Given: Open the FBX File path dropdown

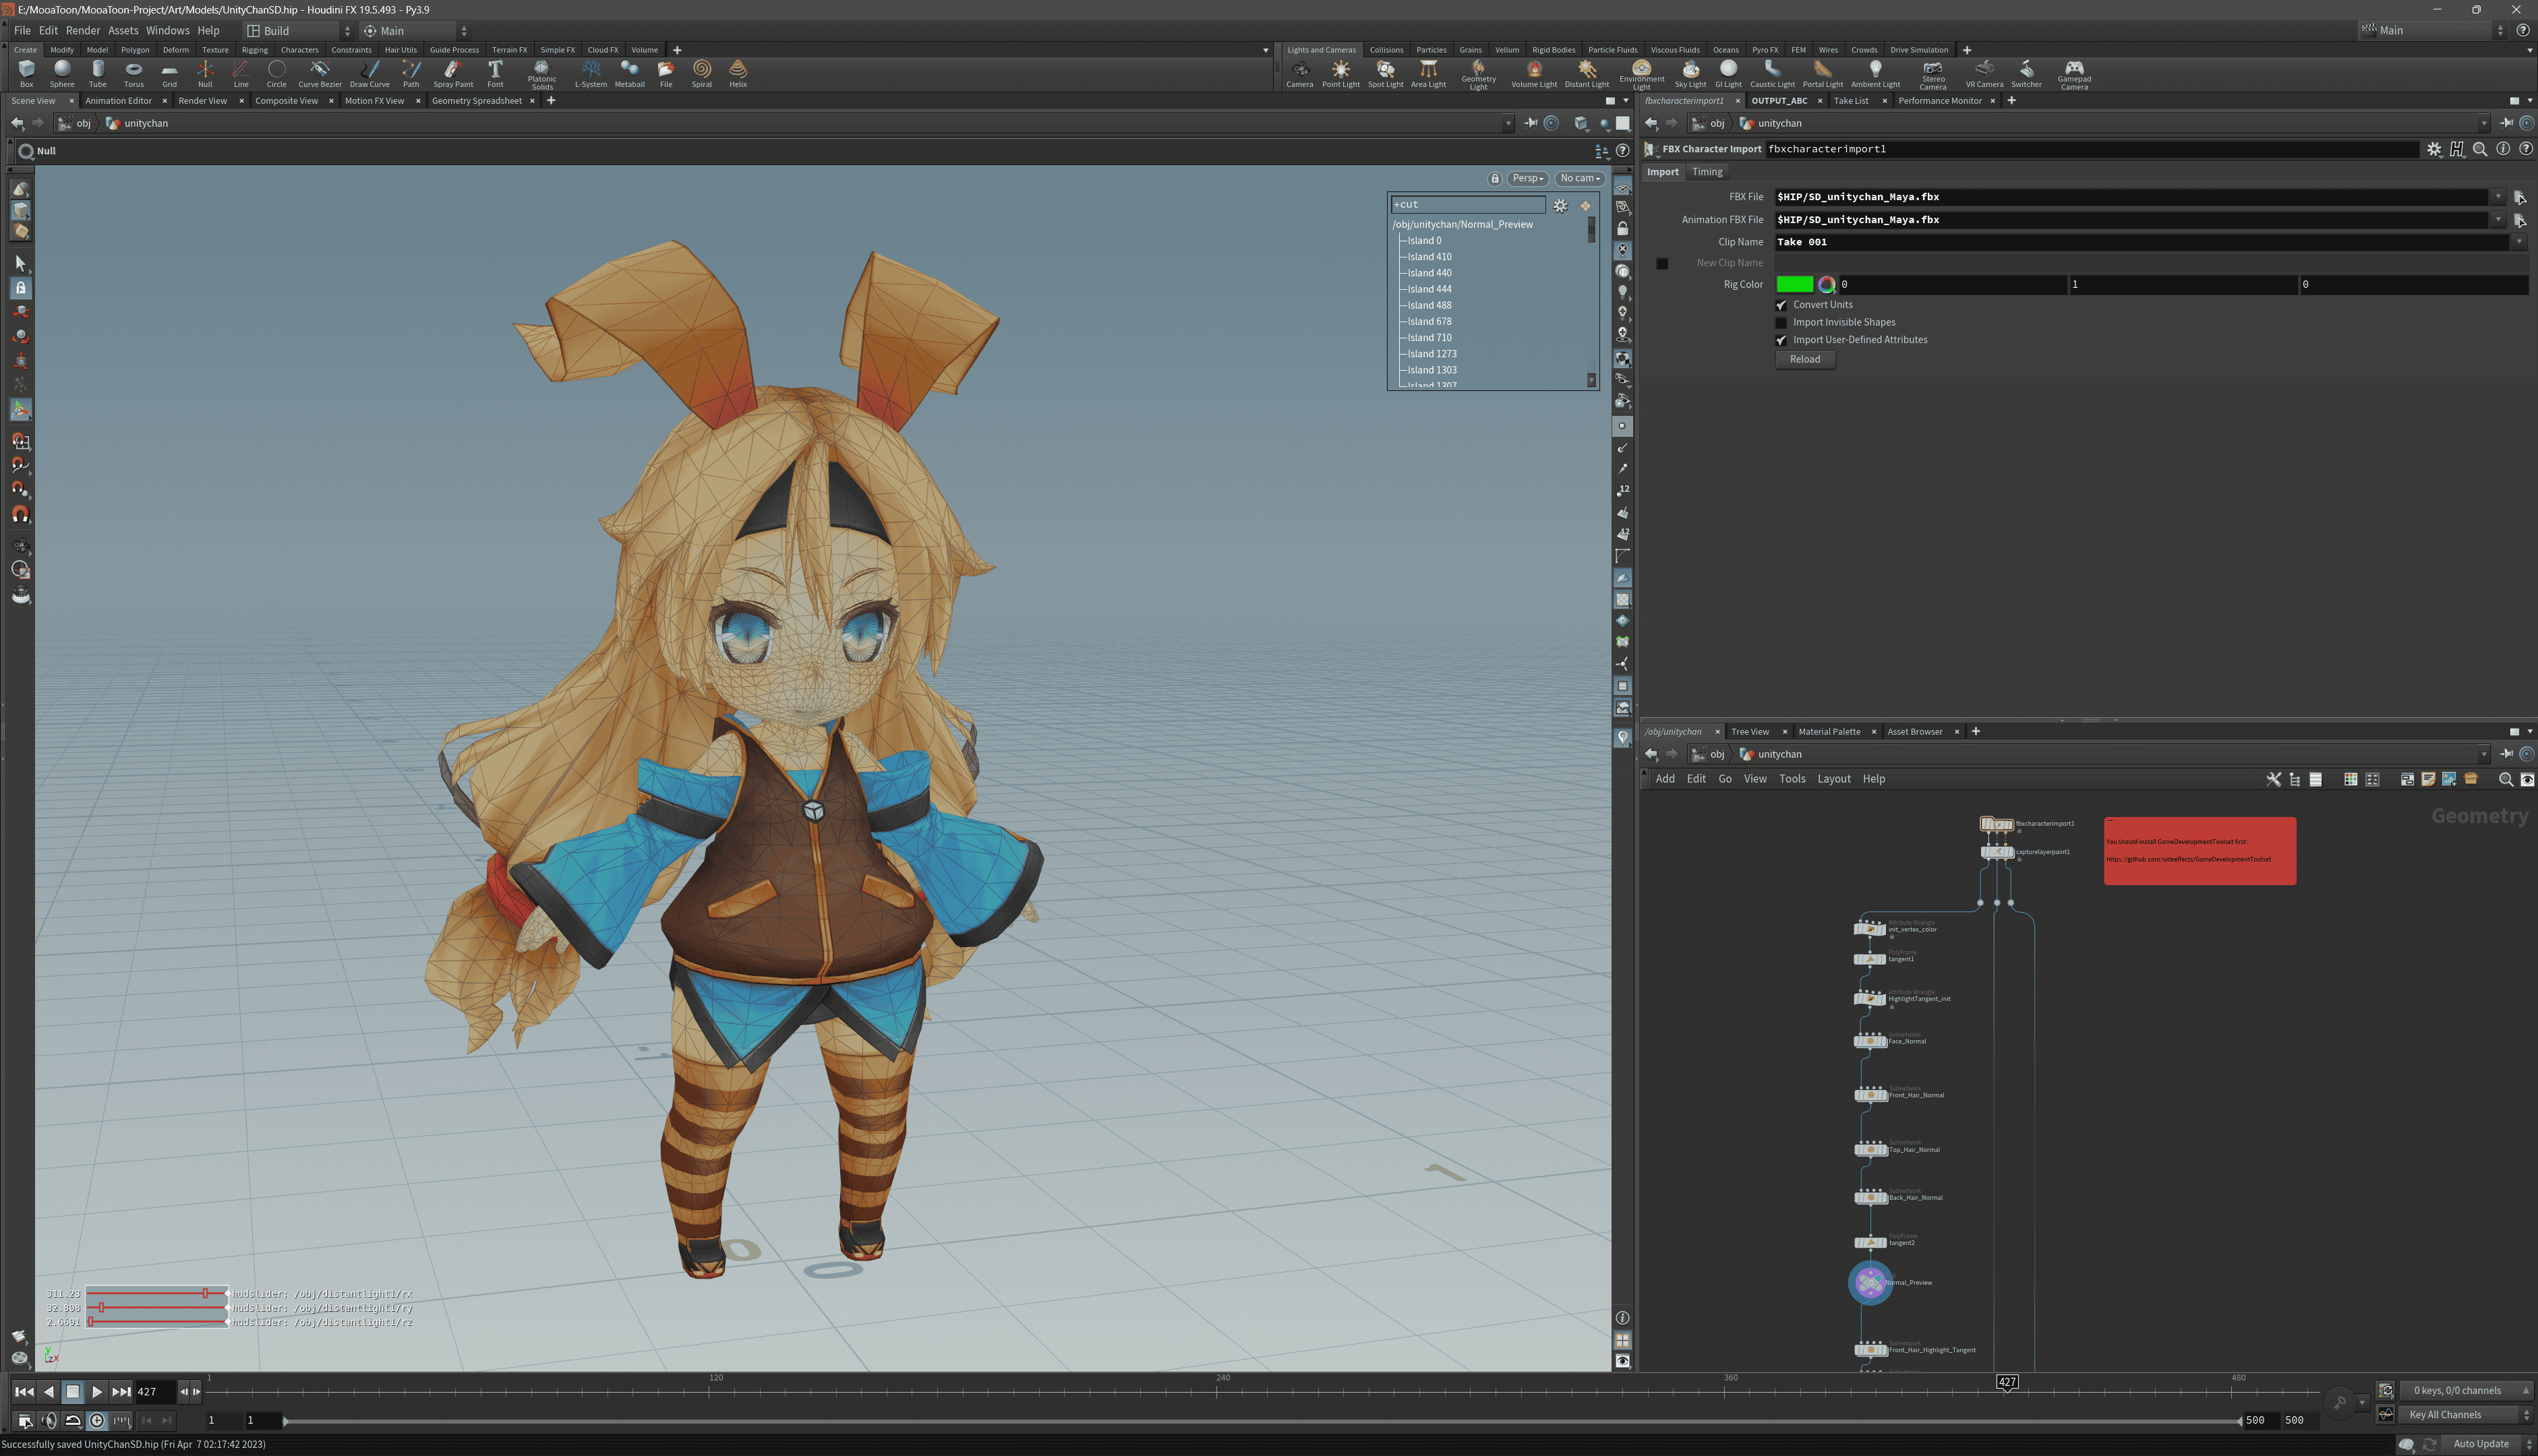Looking at the screenshot, I should point(2497,197).
